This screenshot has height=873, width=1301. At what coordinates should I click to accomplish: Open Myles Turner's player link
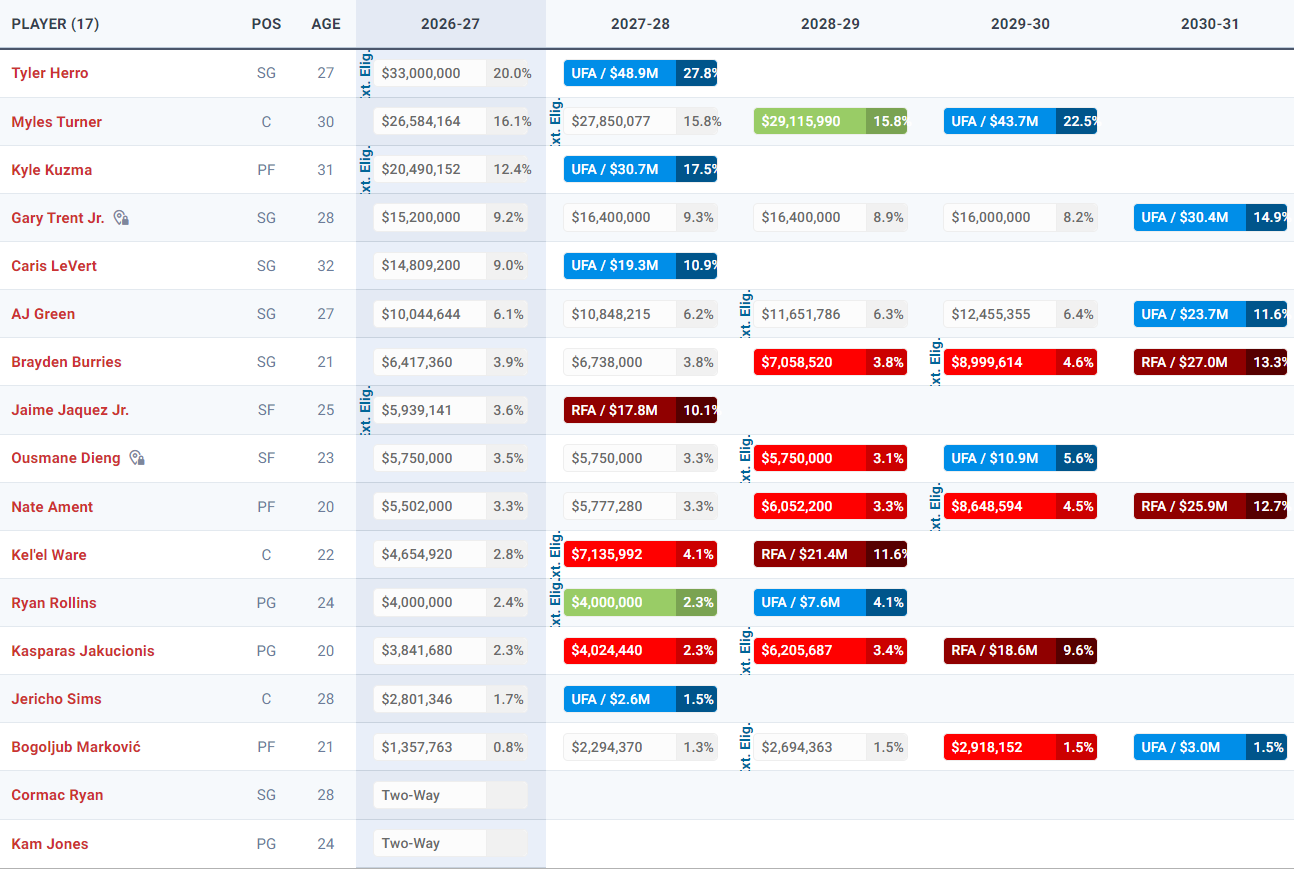tap(57, 122)
